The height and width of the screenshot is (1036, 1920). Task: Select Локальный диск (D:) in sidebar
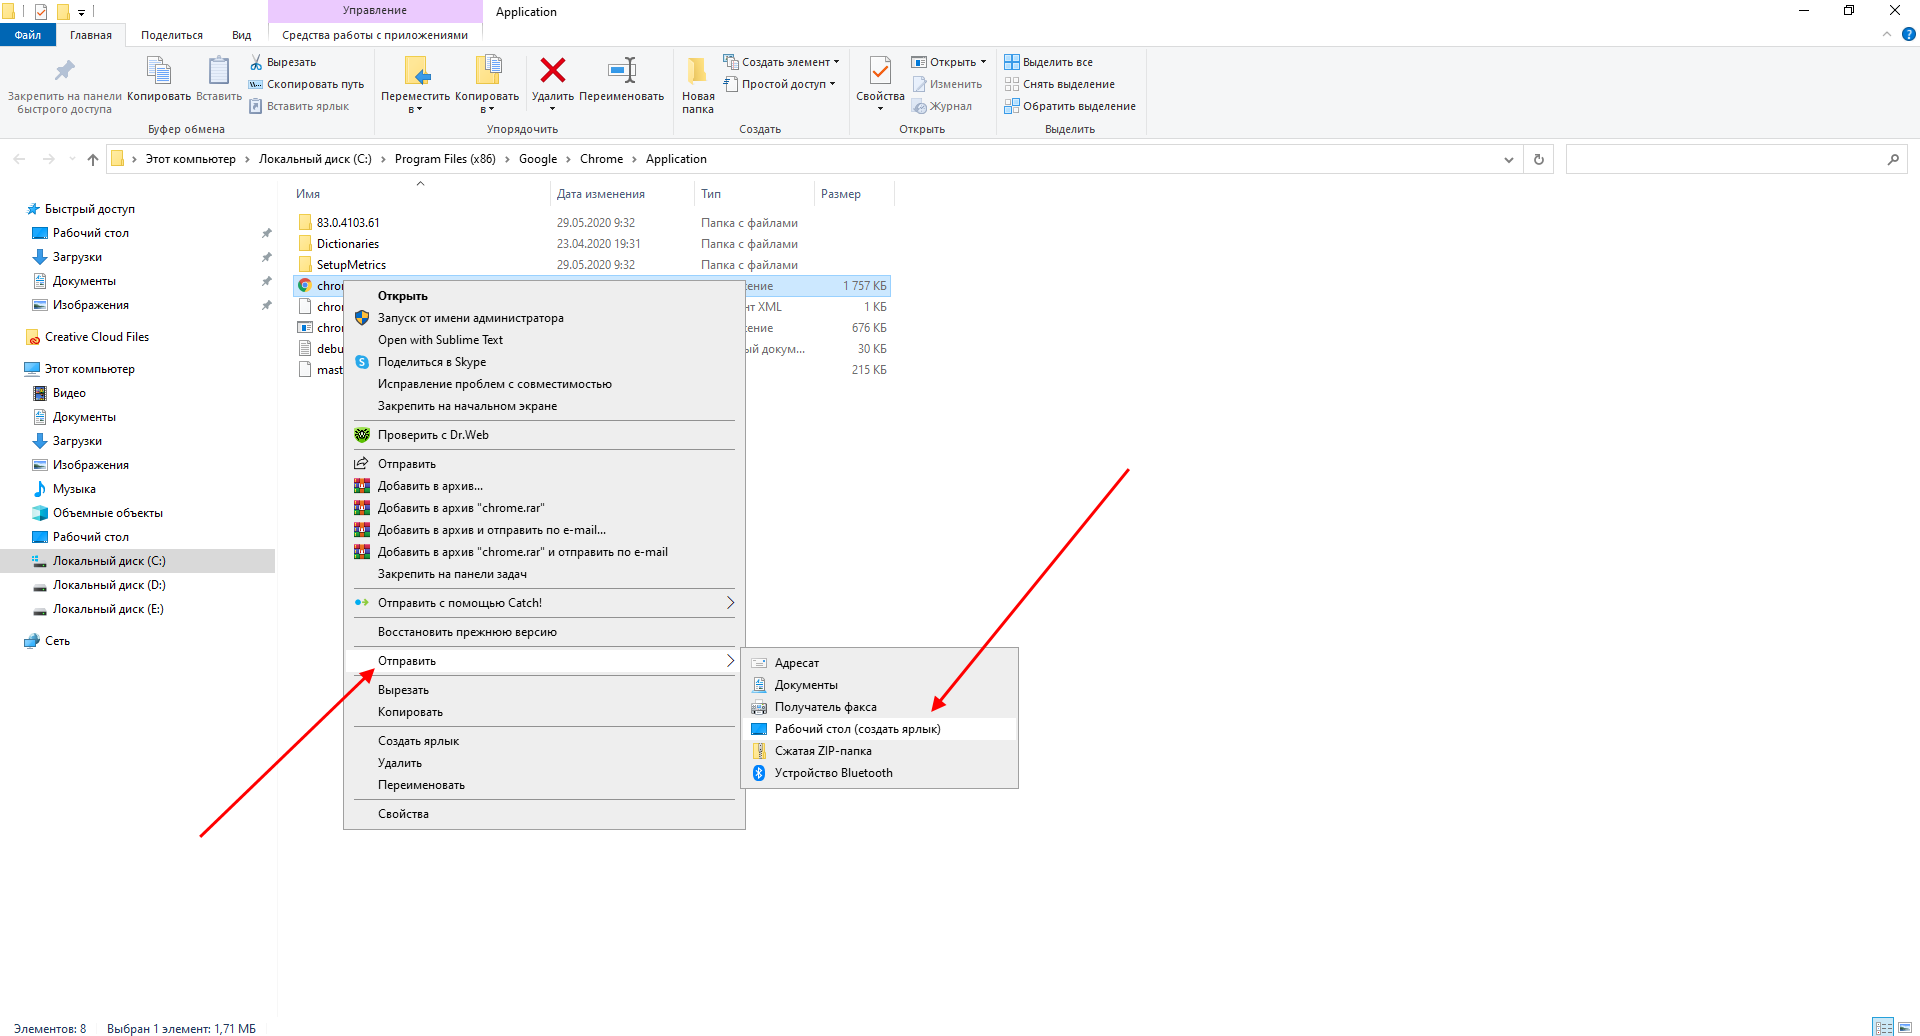109,585
